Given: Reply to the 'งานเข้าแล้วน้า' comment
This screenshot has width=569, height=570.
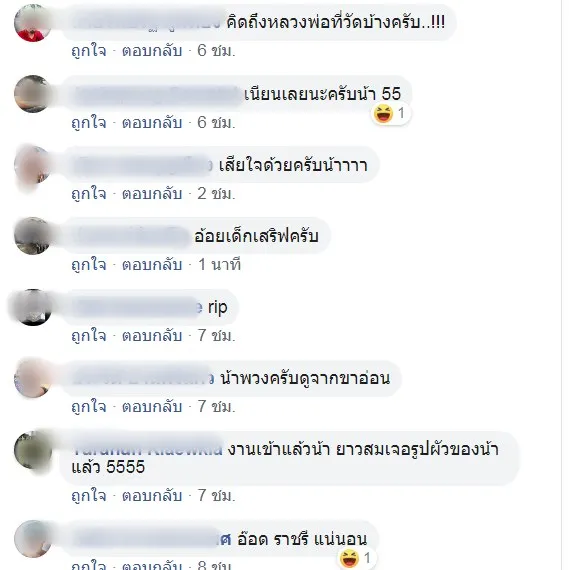Looking at the screenshot, I should click(152, 496).
